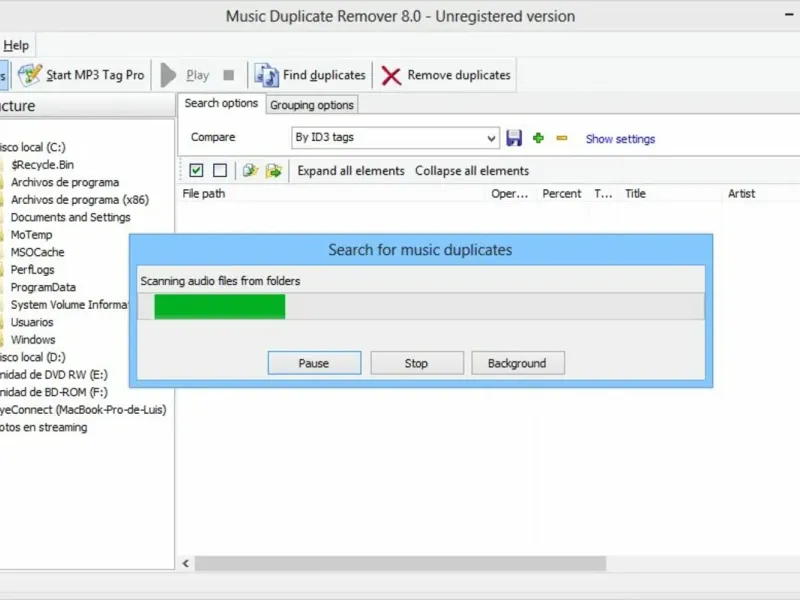Select ProgramData folder in tree
The image size is (800, 600).
tap(43, 287)
